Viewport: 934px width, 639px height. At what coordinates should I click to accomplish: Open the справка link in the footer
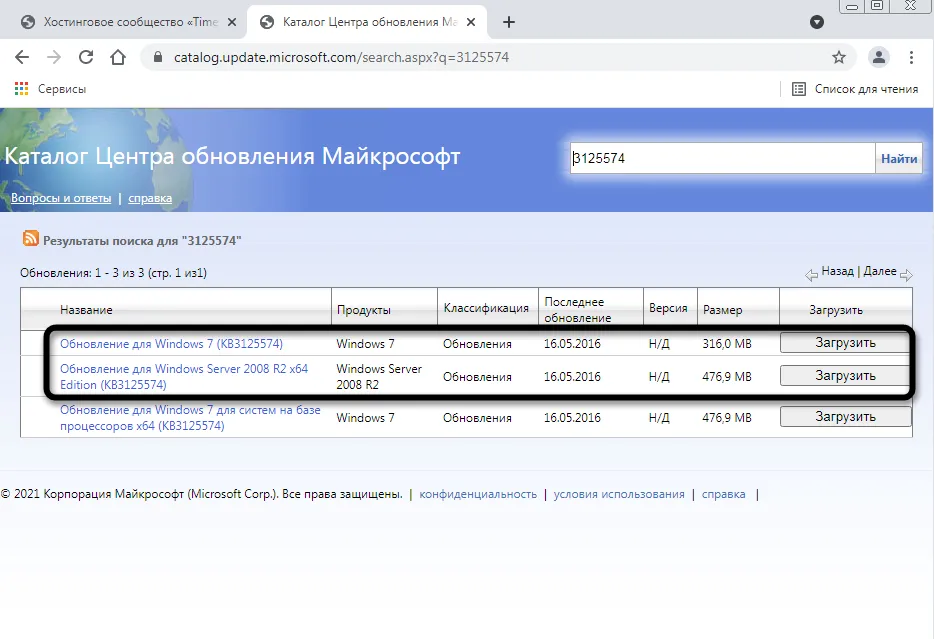click(723, 494)
